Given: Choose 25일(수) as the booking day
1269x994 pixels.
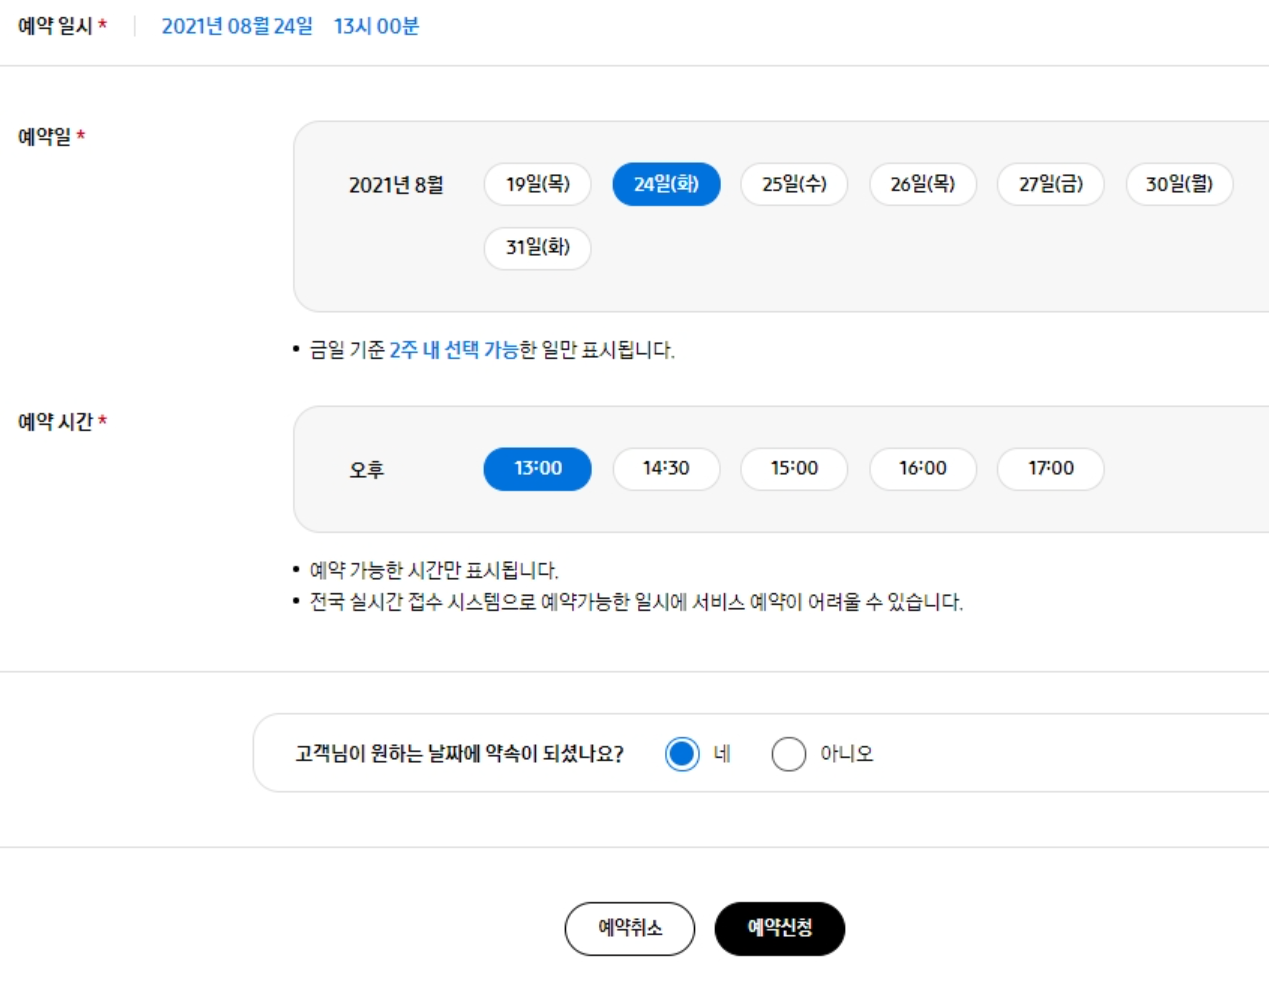Looking at the screenshot, I should pyautogui.click(x=795, y=185).
